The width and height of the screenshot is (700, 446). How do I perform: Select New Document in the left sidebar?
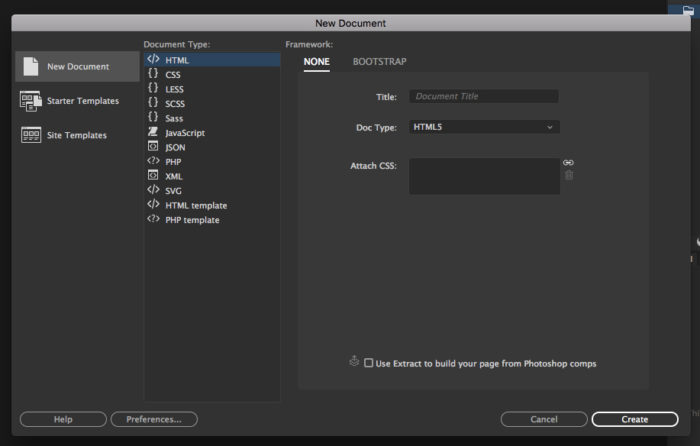tap(77, 67)
